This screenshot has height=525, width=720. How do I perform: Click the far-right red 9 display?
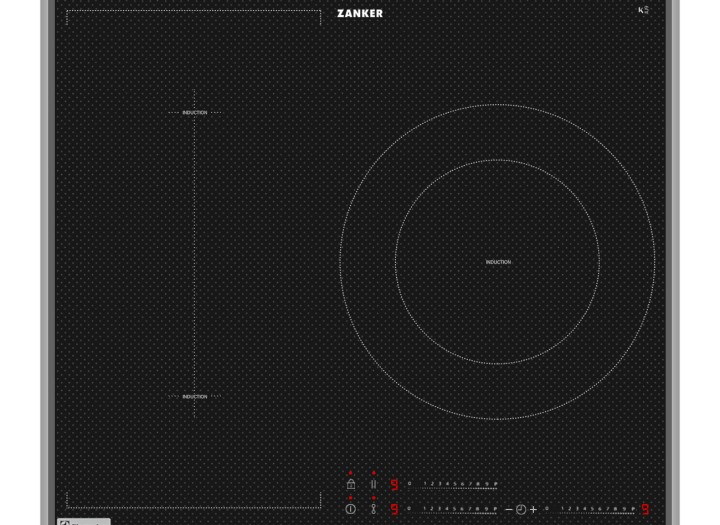click(x=645, y=509)
